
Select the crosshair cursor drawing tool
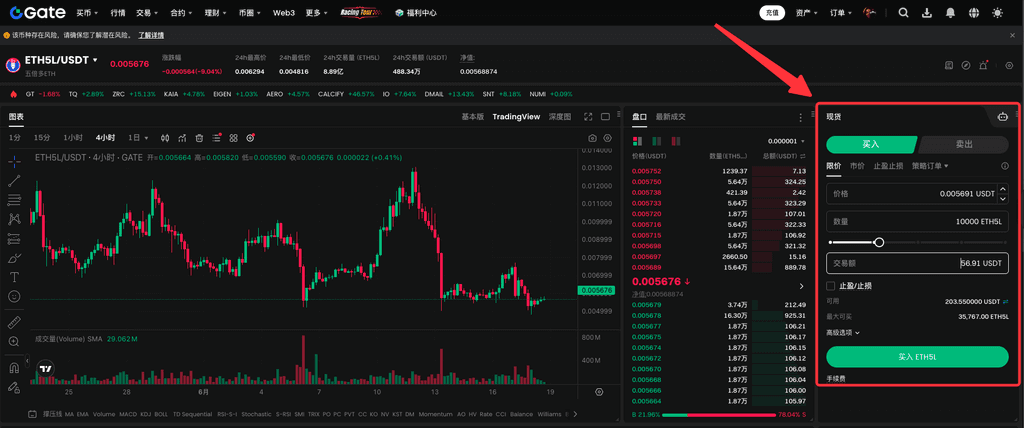pos(14,161)
